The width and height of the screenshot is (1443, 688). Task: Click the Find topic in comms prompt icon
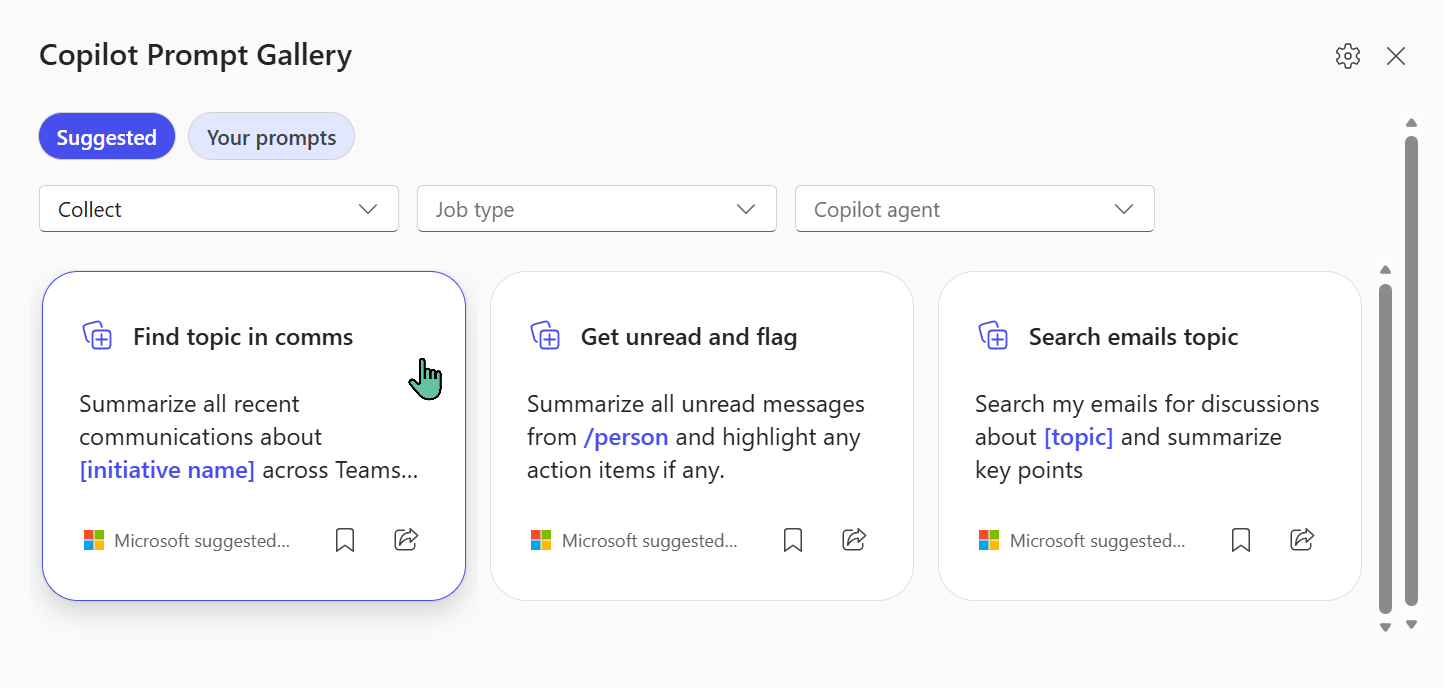click(x=97, y=336)
